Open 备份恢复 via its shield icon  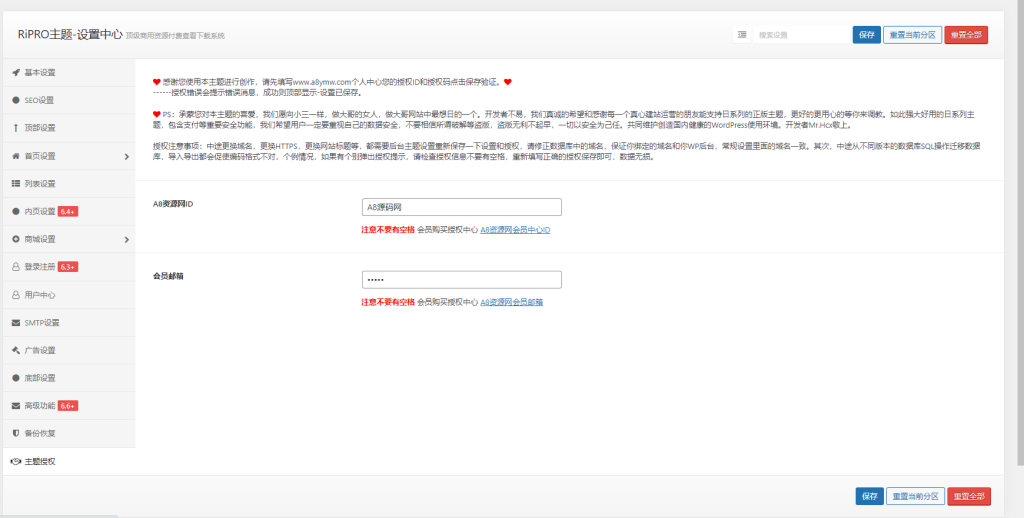[x=16, y=433]
